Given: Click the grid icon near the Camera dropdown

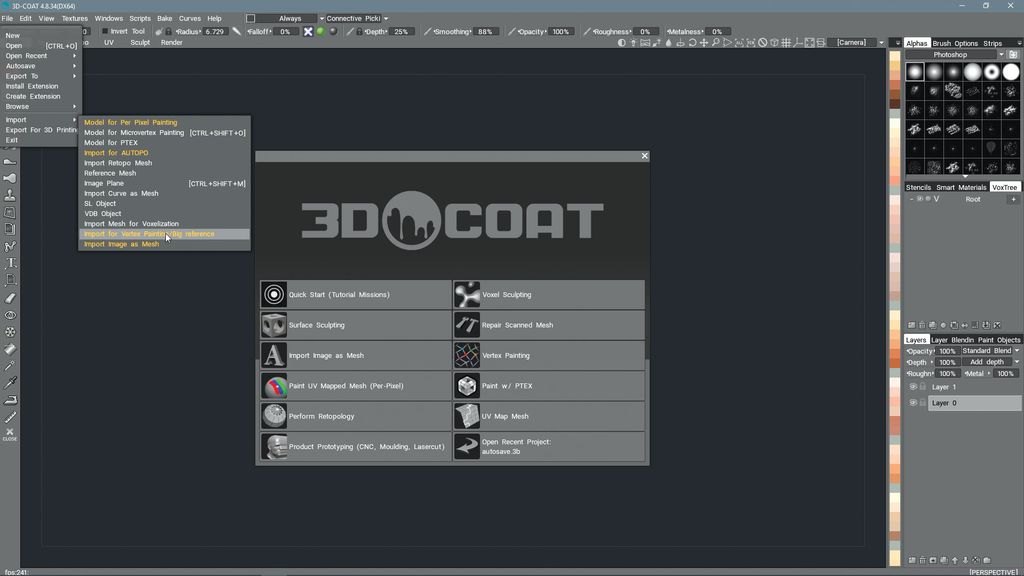Looking at the screenshot, I should click(x=785, y=42).
